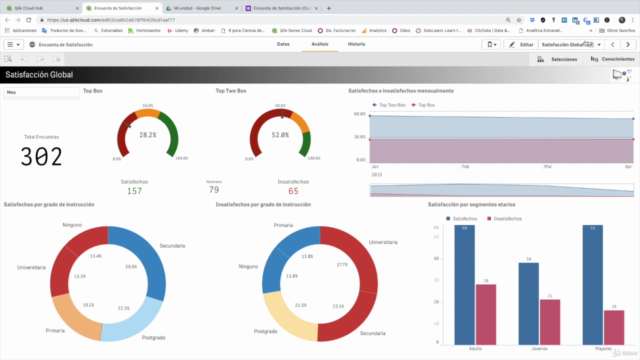
Task: Select the red Jovenes Insatisfechos bar
Action: pos(550,322)
